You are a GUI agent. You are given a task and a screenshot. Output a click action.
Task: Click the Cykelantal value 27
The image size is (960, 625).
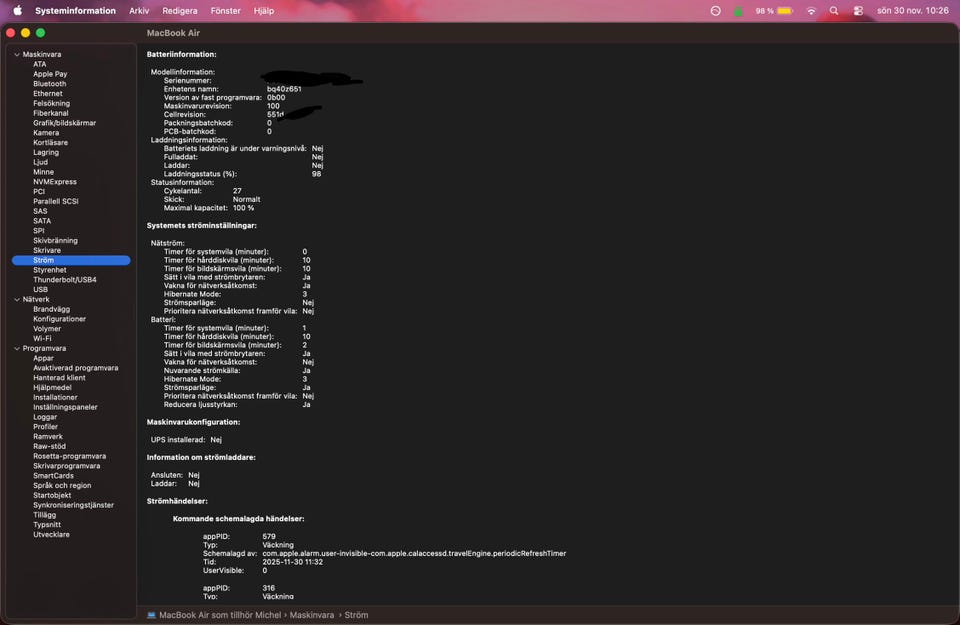pos(237,191)
